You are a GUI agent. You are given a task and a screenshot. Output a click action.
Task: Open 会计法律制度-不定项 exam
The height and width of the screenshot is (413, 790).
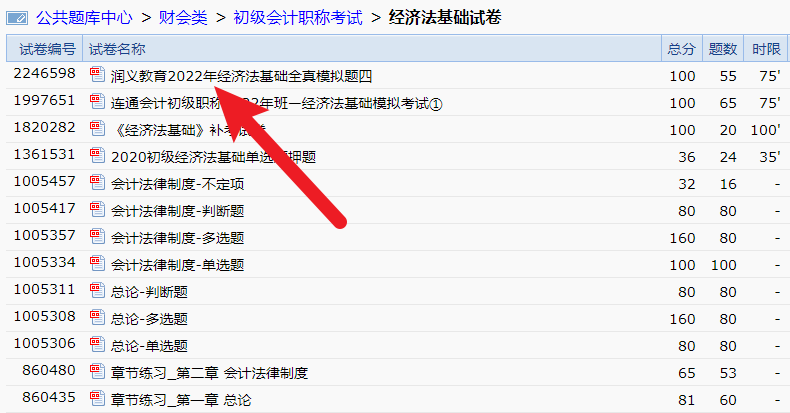coord(177,184)
